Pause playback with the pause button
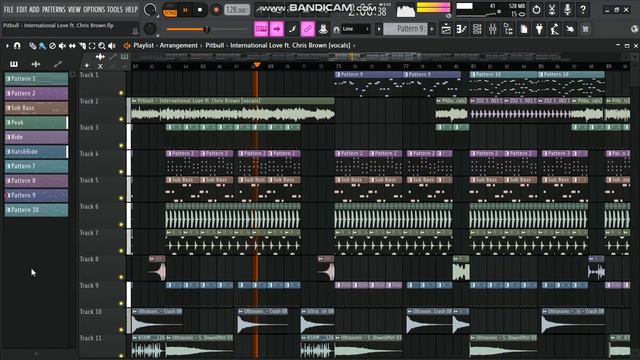The width and height of the screenshot is (640, 360). point(185,10)
